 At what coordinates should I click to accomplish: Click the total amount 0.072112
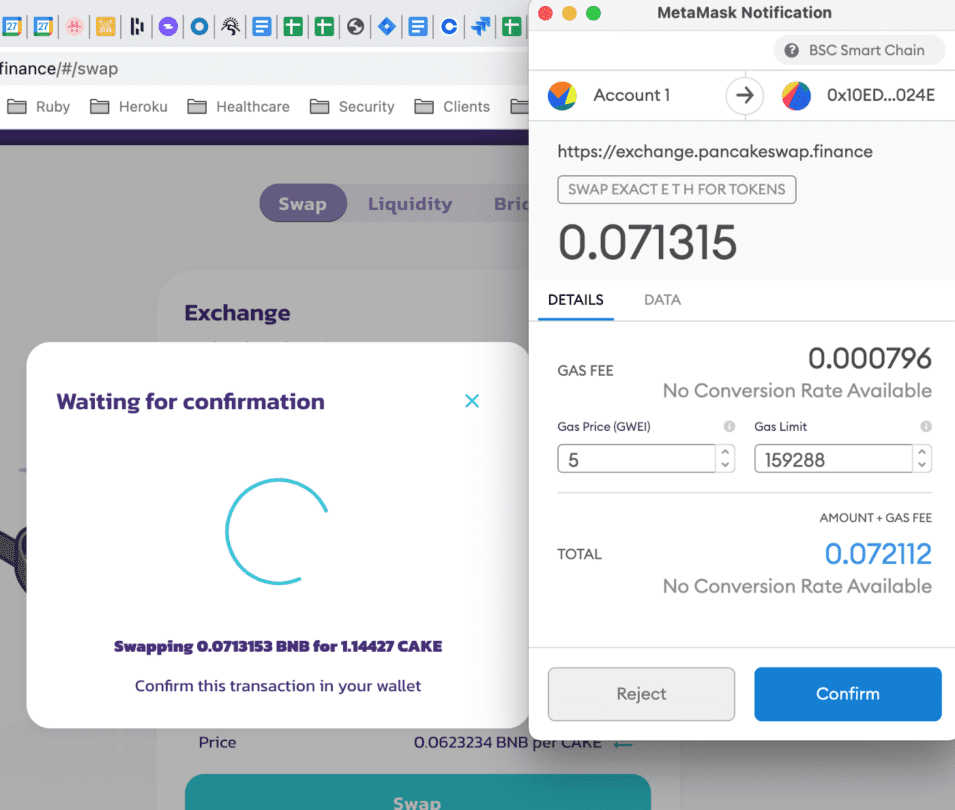pyautogui.click(x=878, y=554)
